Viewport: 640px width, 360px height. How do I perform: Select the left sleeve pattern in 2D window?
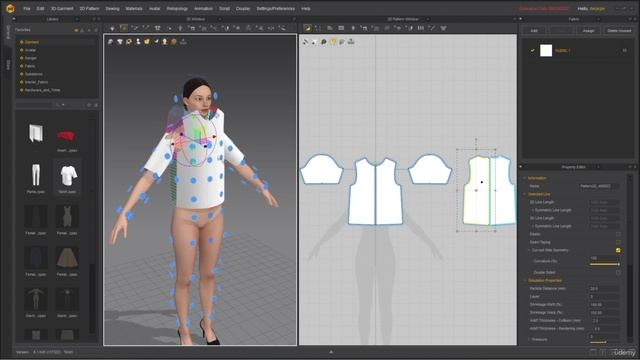click(322, 169)
